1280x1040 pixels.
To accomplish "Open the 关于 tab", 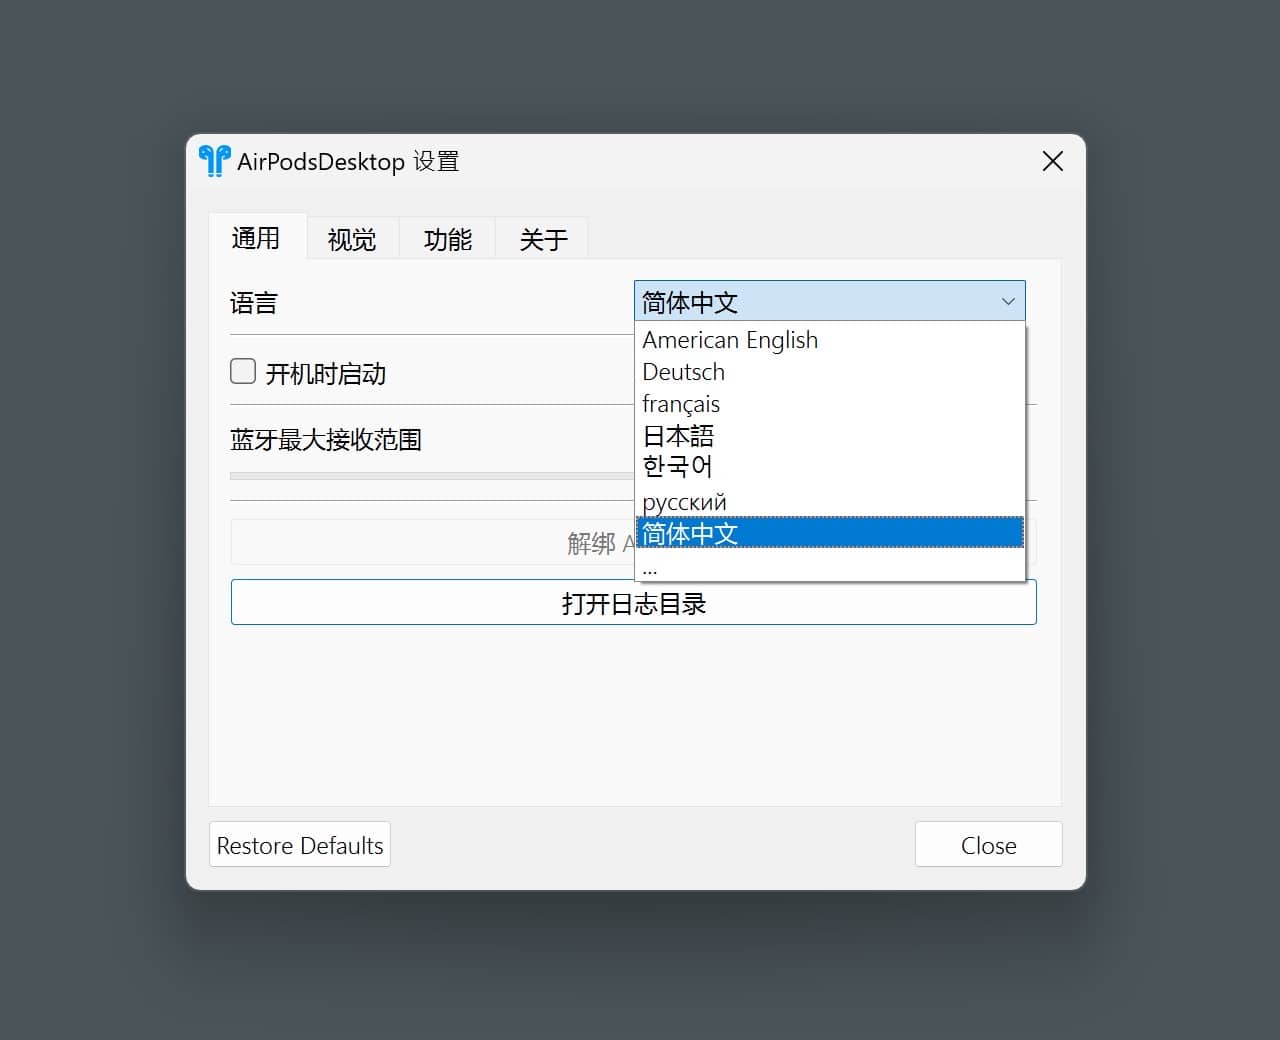I will pos(543,239).
